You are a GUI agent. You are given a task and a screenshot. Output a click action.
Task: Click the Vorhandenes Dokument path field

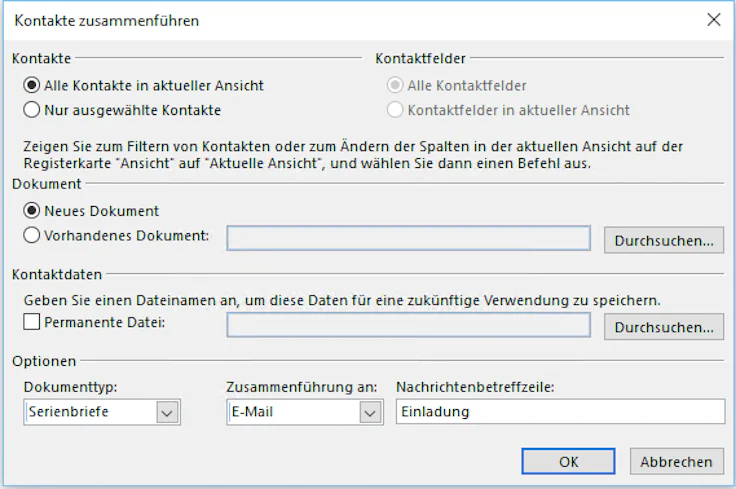[x=408, y=238]
